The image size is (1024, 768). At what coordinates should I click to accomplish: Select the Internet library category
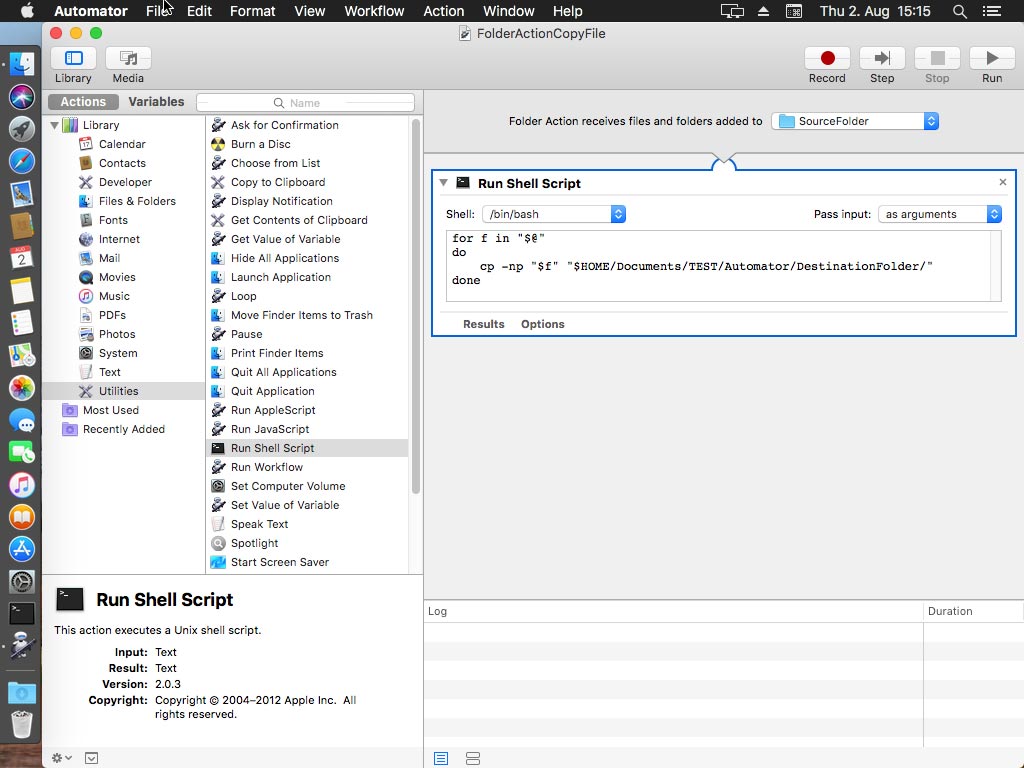(x=119, y=239)
